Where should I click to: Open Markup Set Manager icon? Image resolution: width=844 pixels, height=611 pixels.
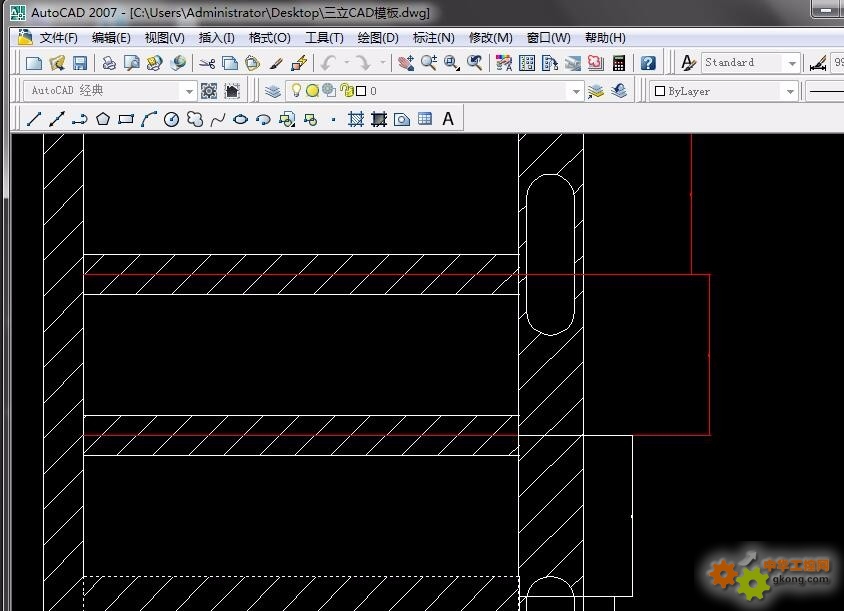coord(595,64)
